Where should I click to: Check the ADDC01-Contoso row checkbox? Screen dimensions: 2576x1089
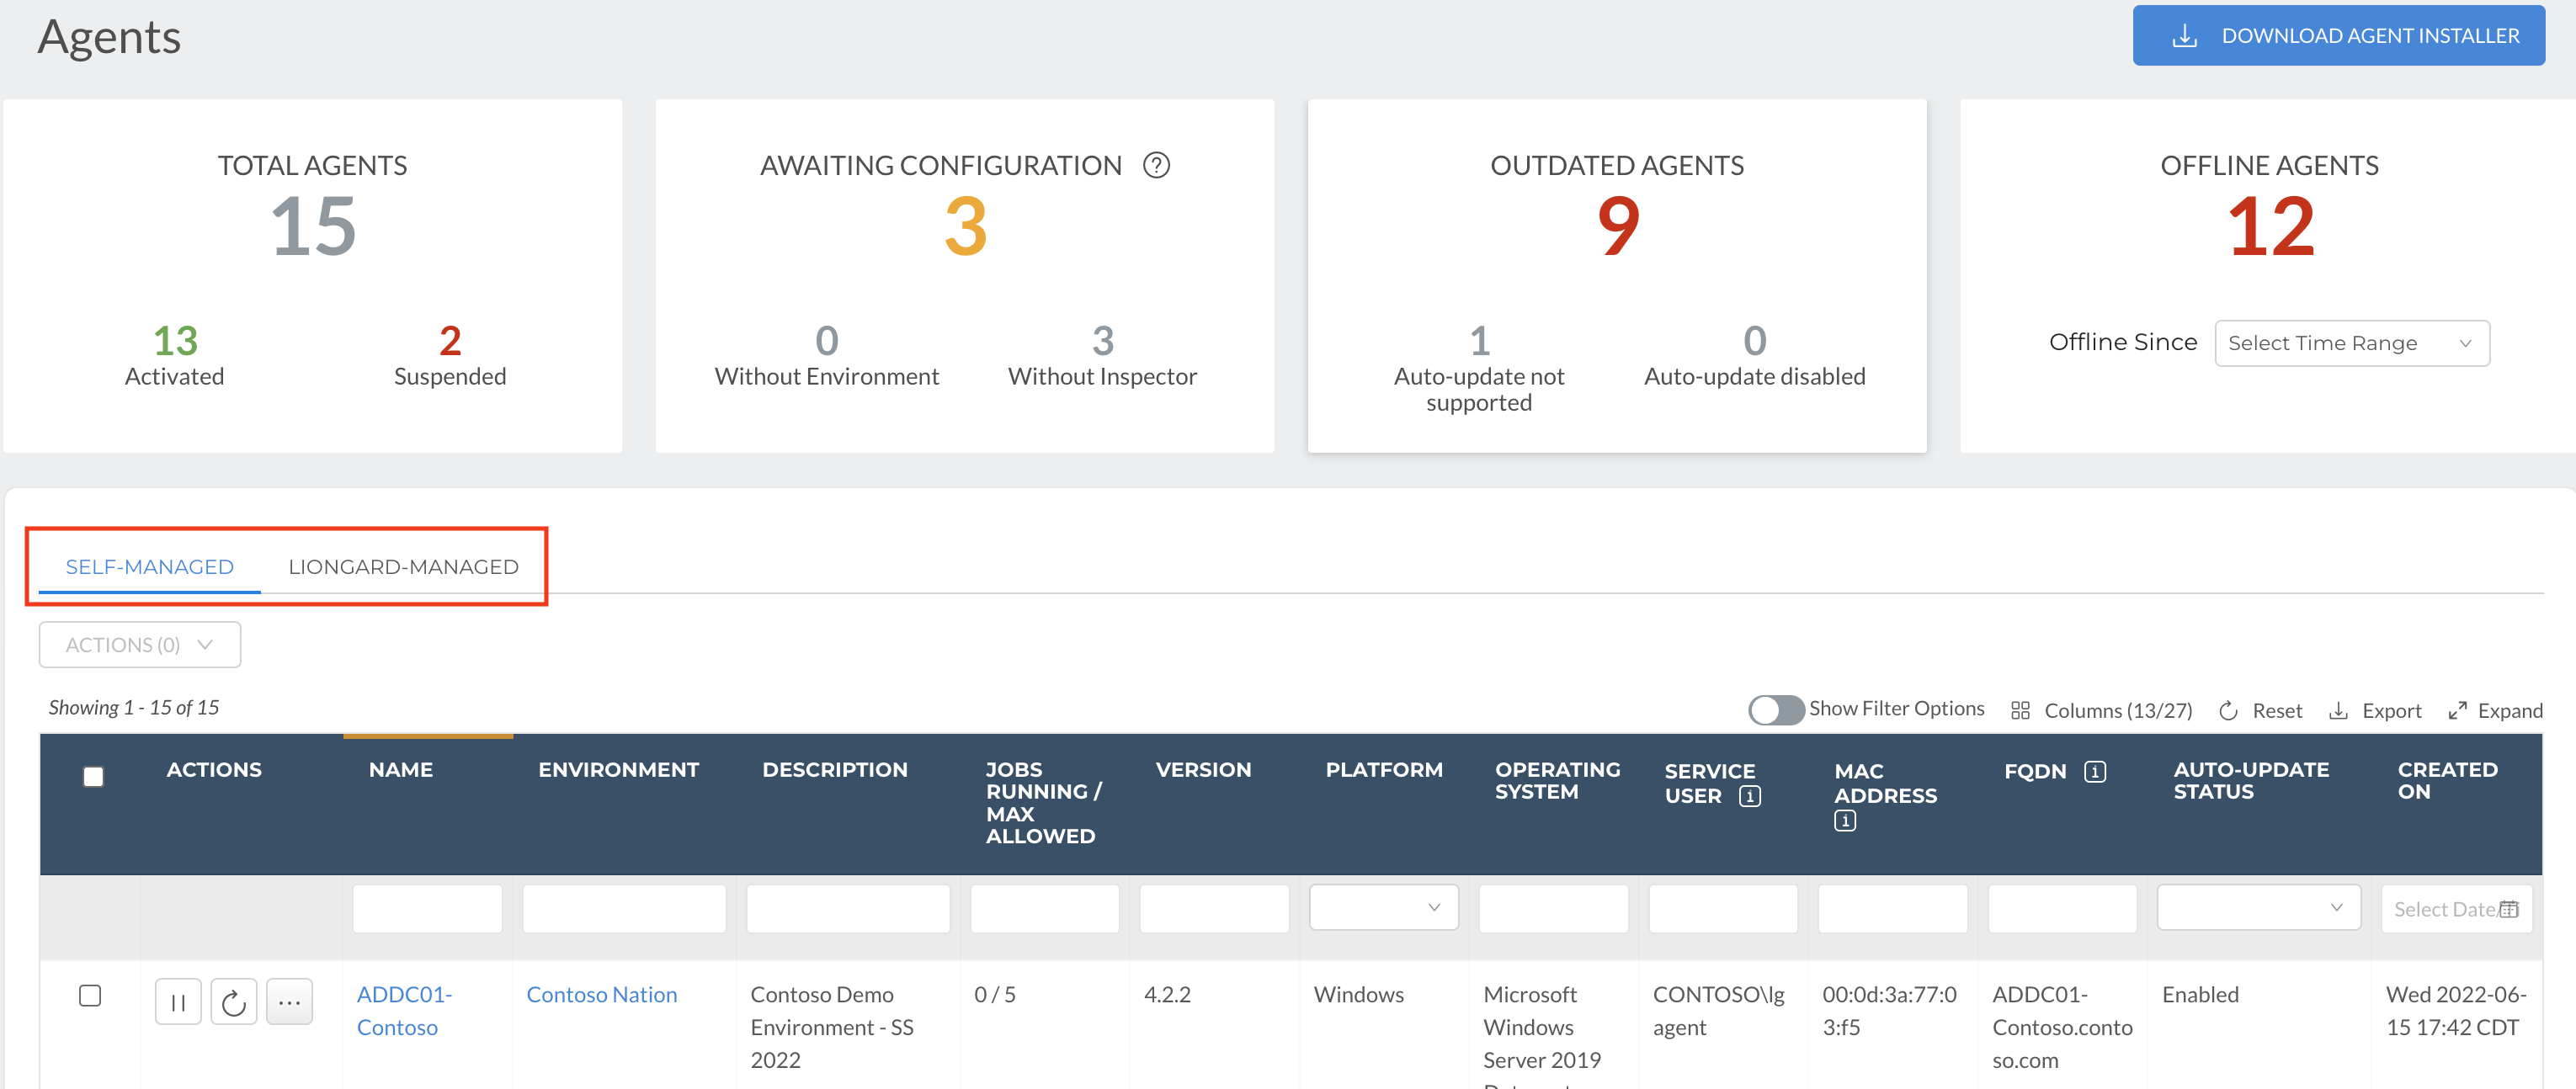tap(90, 995)
